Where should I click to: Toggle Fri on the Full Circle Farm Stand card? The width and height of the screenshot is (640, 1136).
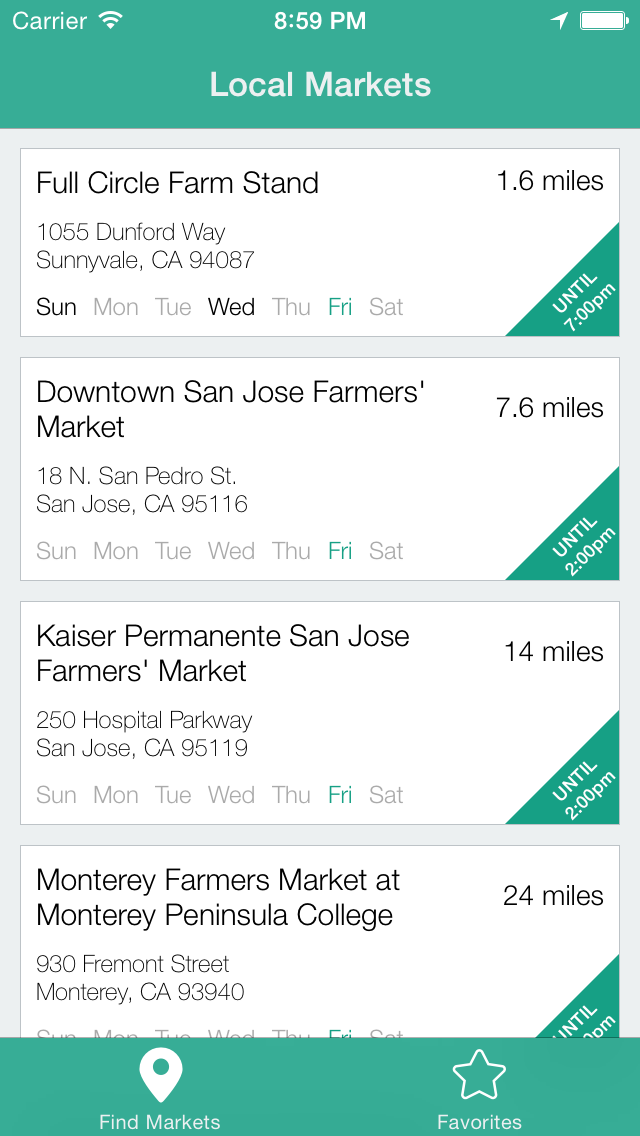pyautogui.click(x=340, y=307)
